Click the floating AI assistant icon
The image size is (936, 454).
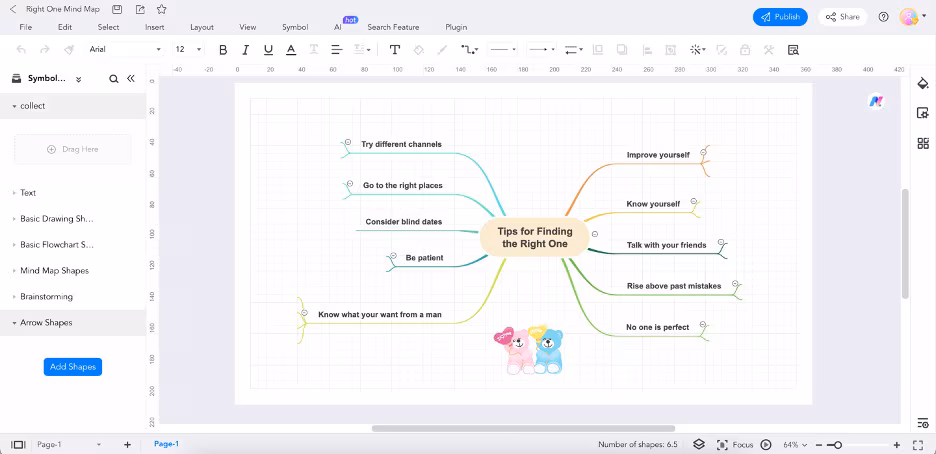pyautogui.click(x=876, y=101)
